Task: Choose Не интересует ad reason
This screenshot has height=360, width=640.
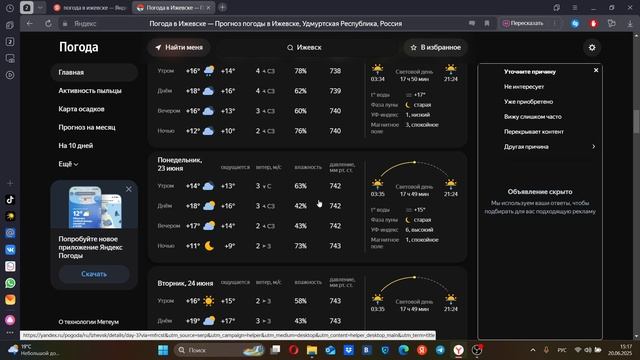Action: pyautogui.click(x=524, y=87)
